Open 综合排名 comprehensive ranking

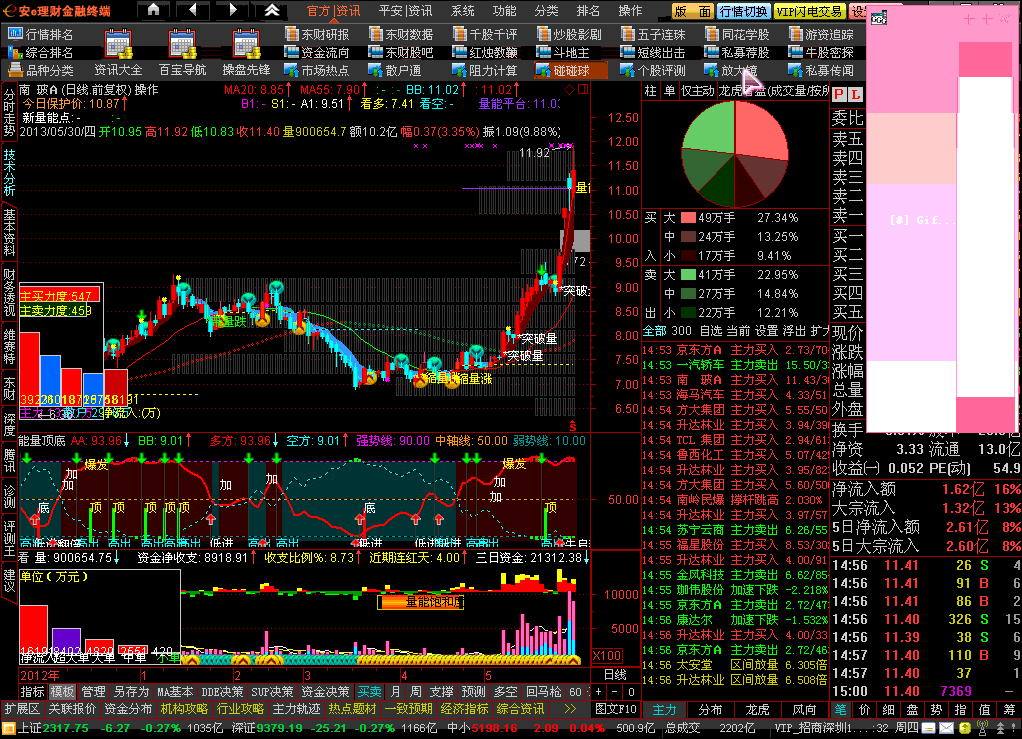41,52
